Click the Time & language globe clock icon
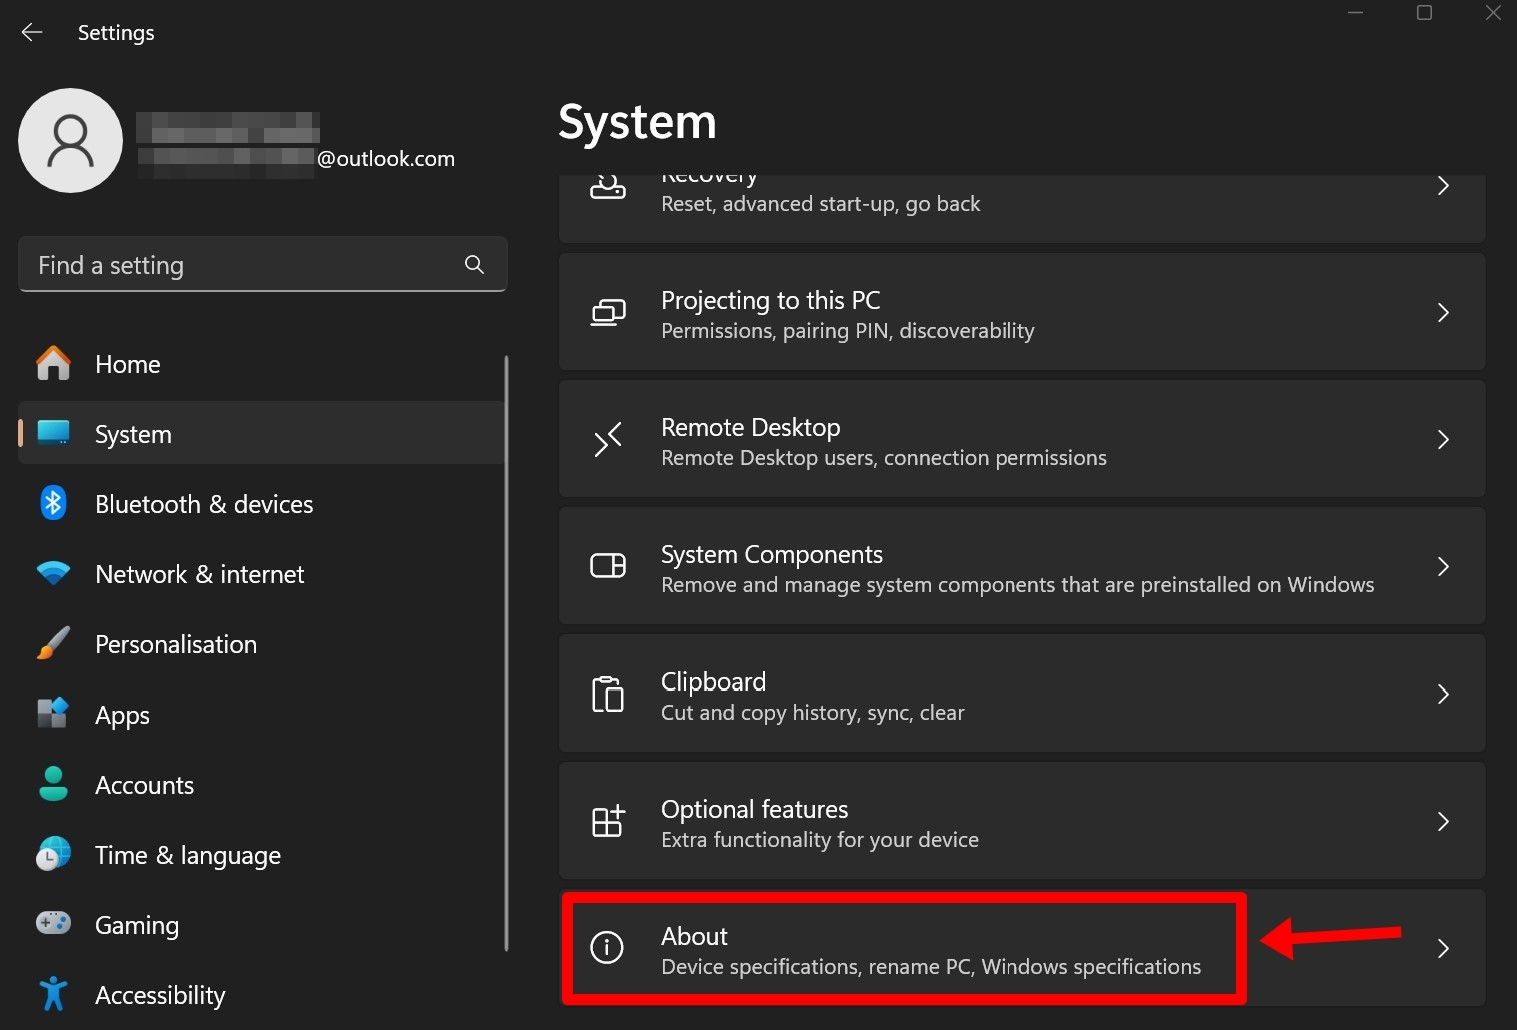 click(53, 854)
